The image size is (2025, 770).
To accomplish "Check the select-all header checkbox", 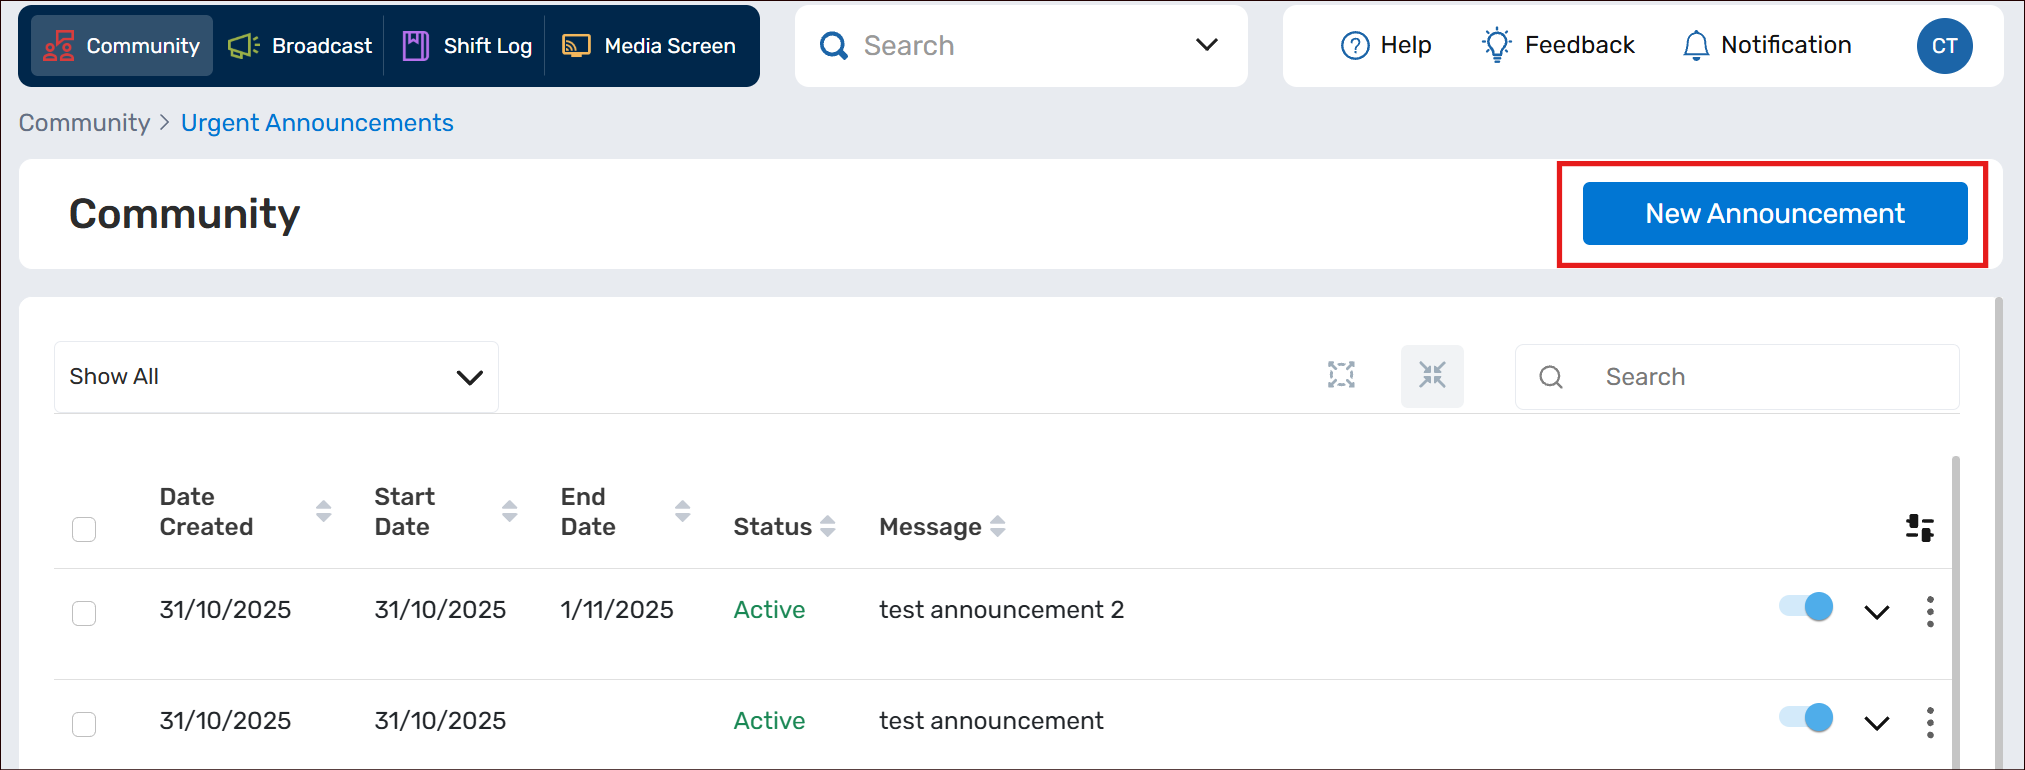I will click(x=84, y=528).
